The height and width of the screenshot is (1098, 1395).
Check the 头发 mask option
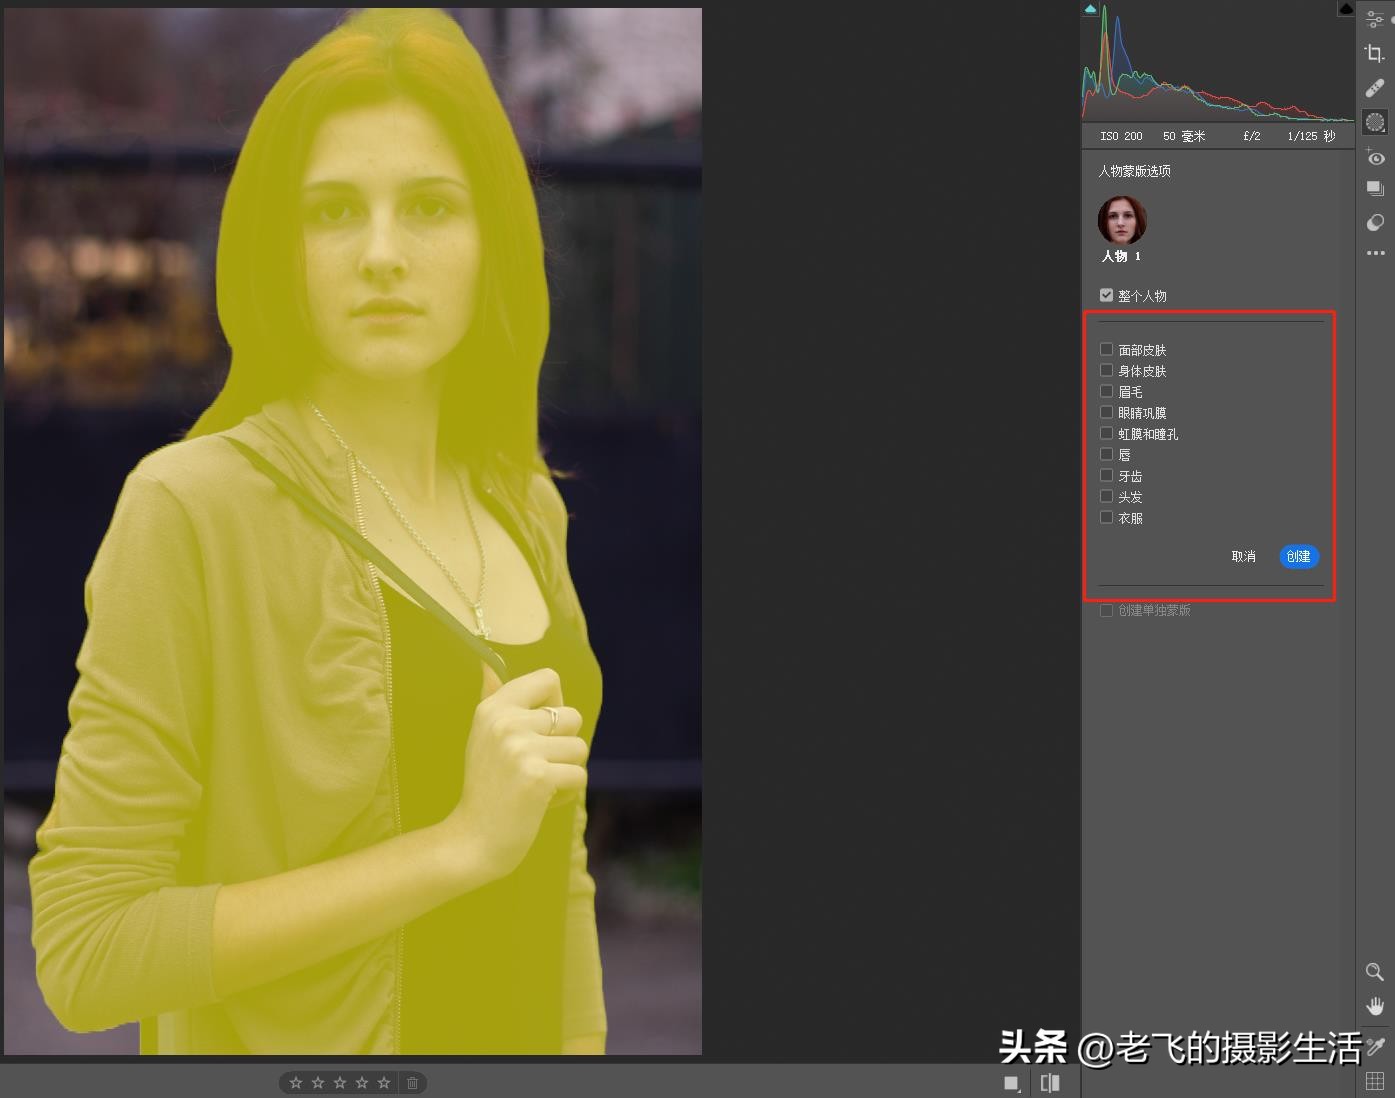[x=1106, y=495]
